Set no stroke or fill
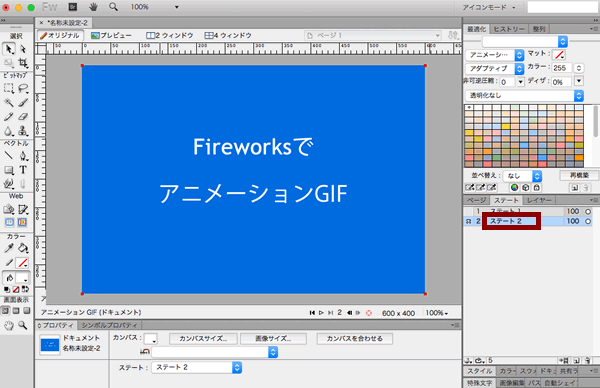 16,289
